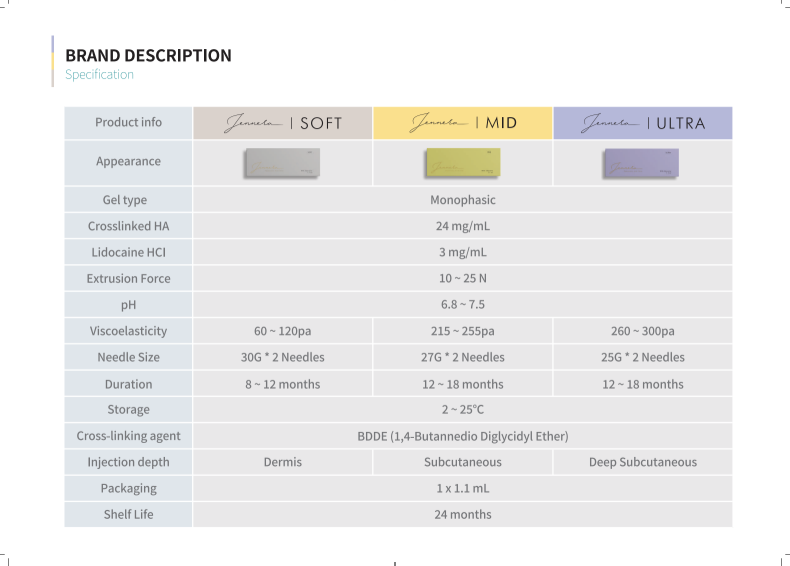Select the Subcutaneous cell under MID

(463, 462)
